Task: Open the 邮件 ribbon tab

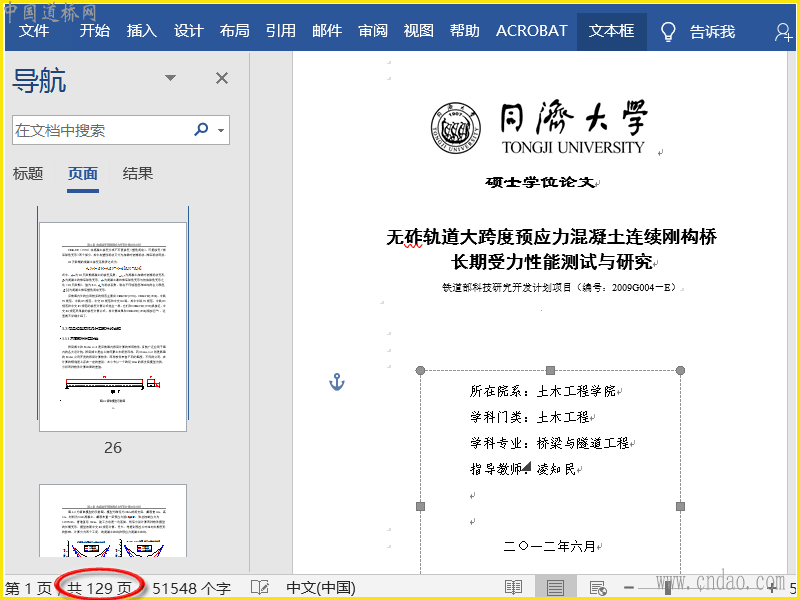Action: click(327, 31)
